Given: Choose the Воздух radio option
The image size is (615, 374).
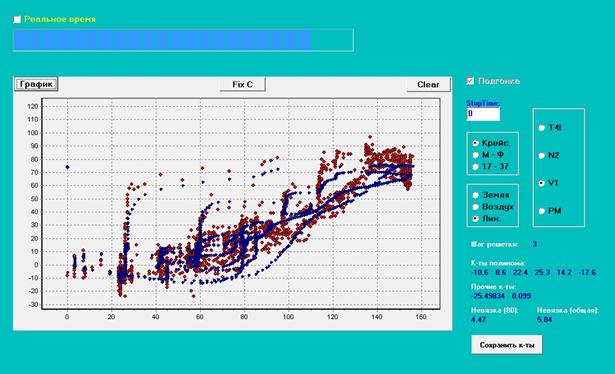Looking at the screenshot, I should click(x=476, y=207).
